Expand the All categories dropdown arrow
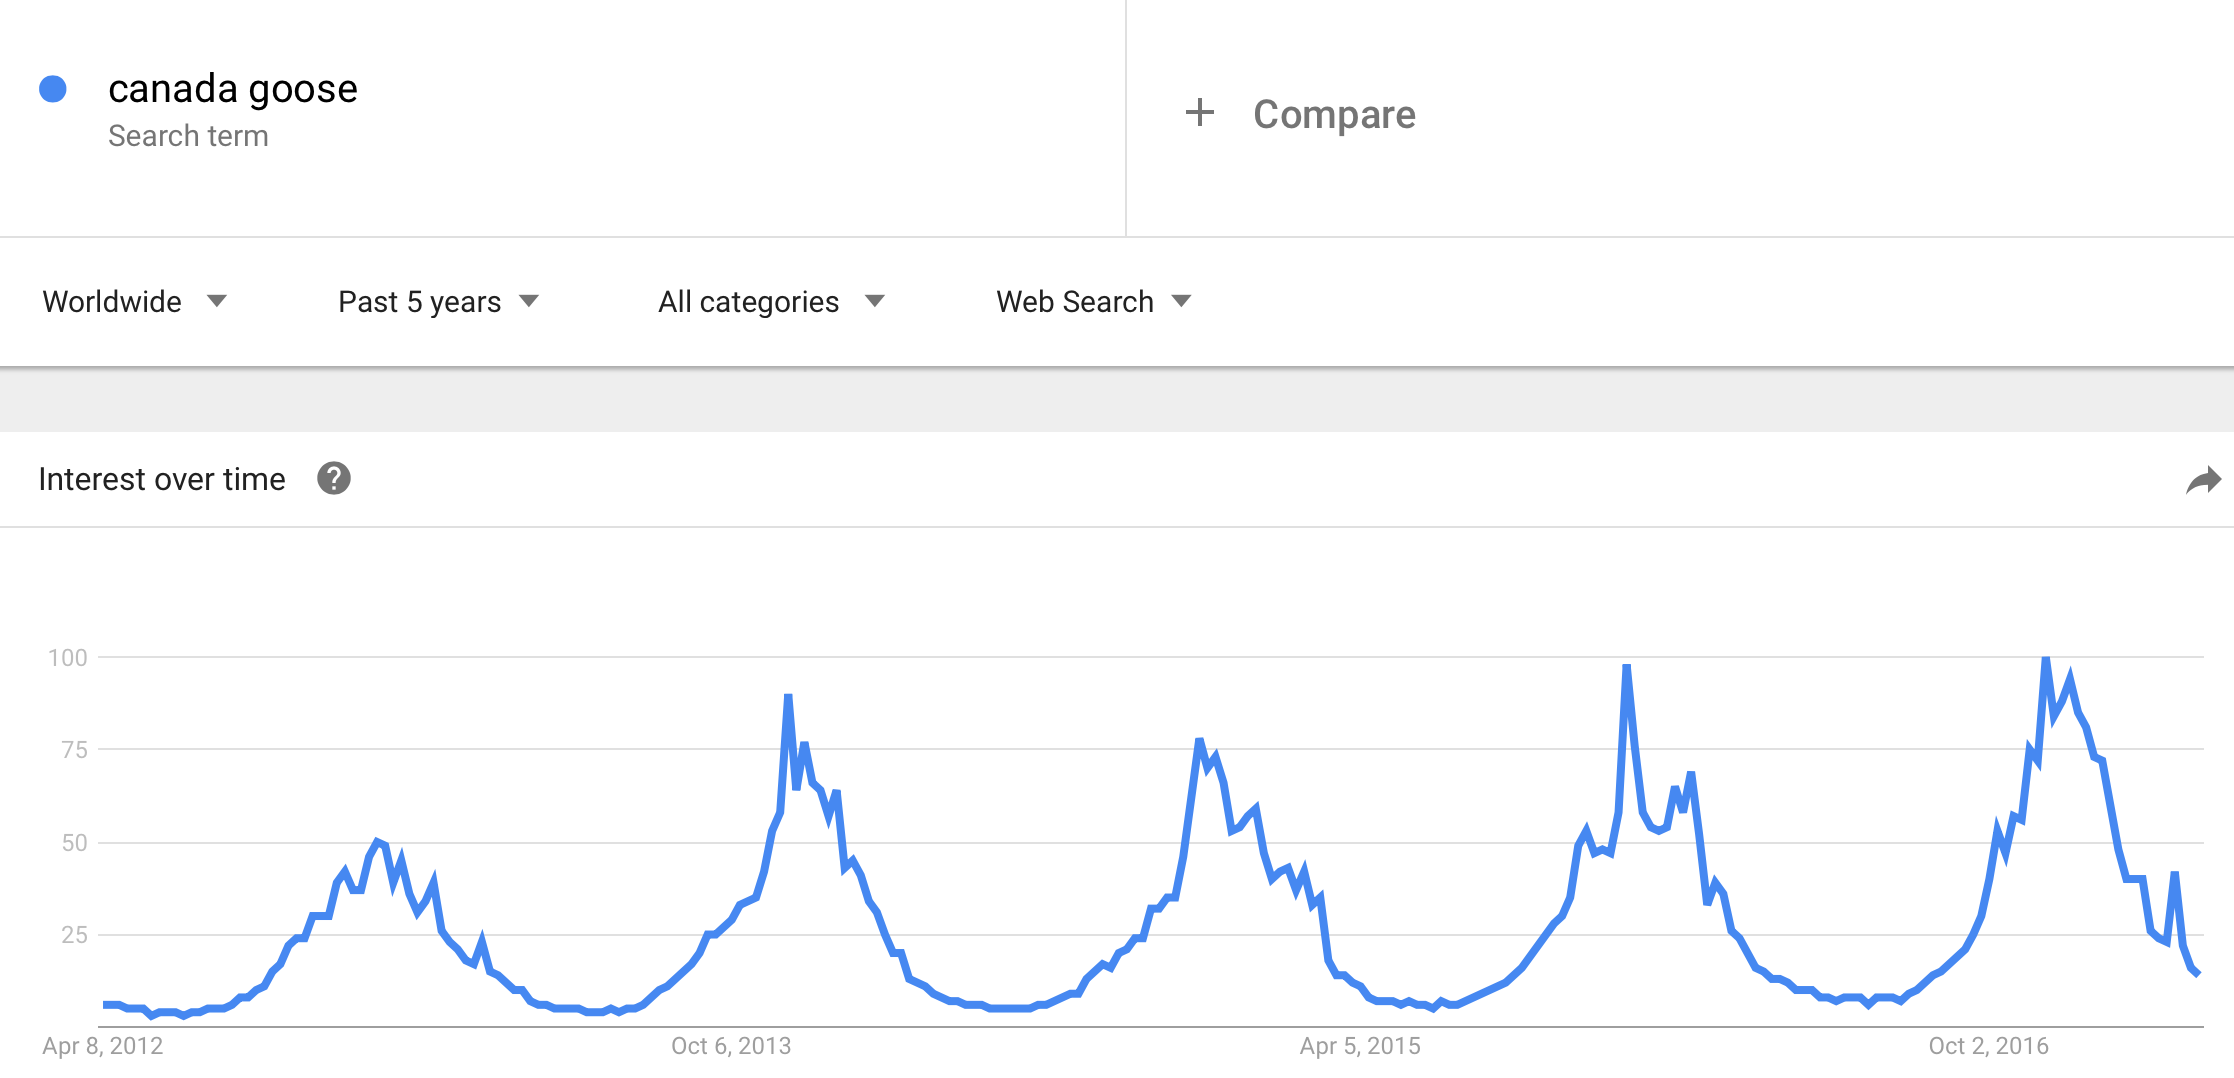Image resolution: width=2234 pixels, height=1078 pixels. (x=874, y=301)
